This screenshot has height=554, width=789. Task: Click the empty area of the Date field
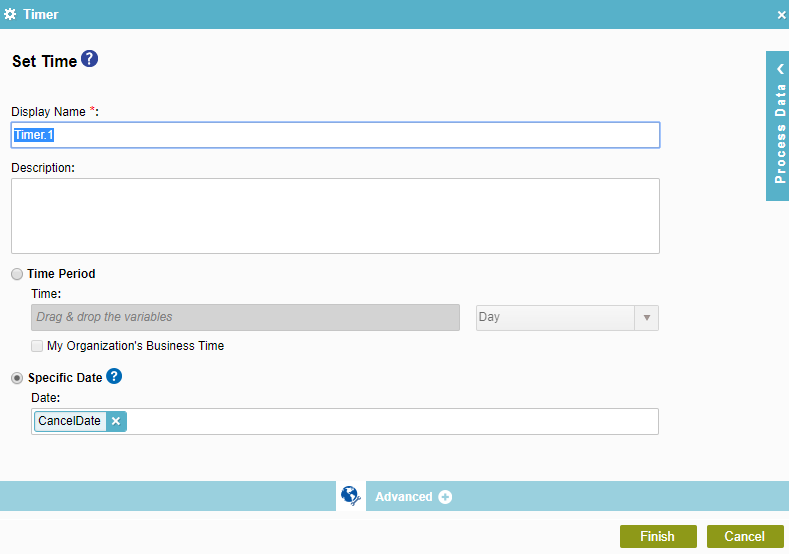(x=390, y=421)
